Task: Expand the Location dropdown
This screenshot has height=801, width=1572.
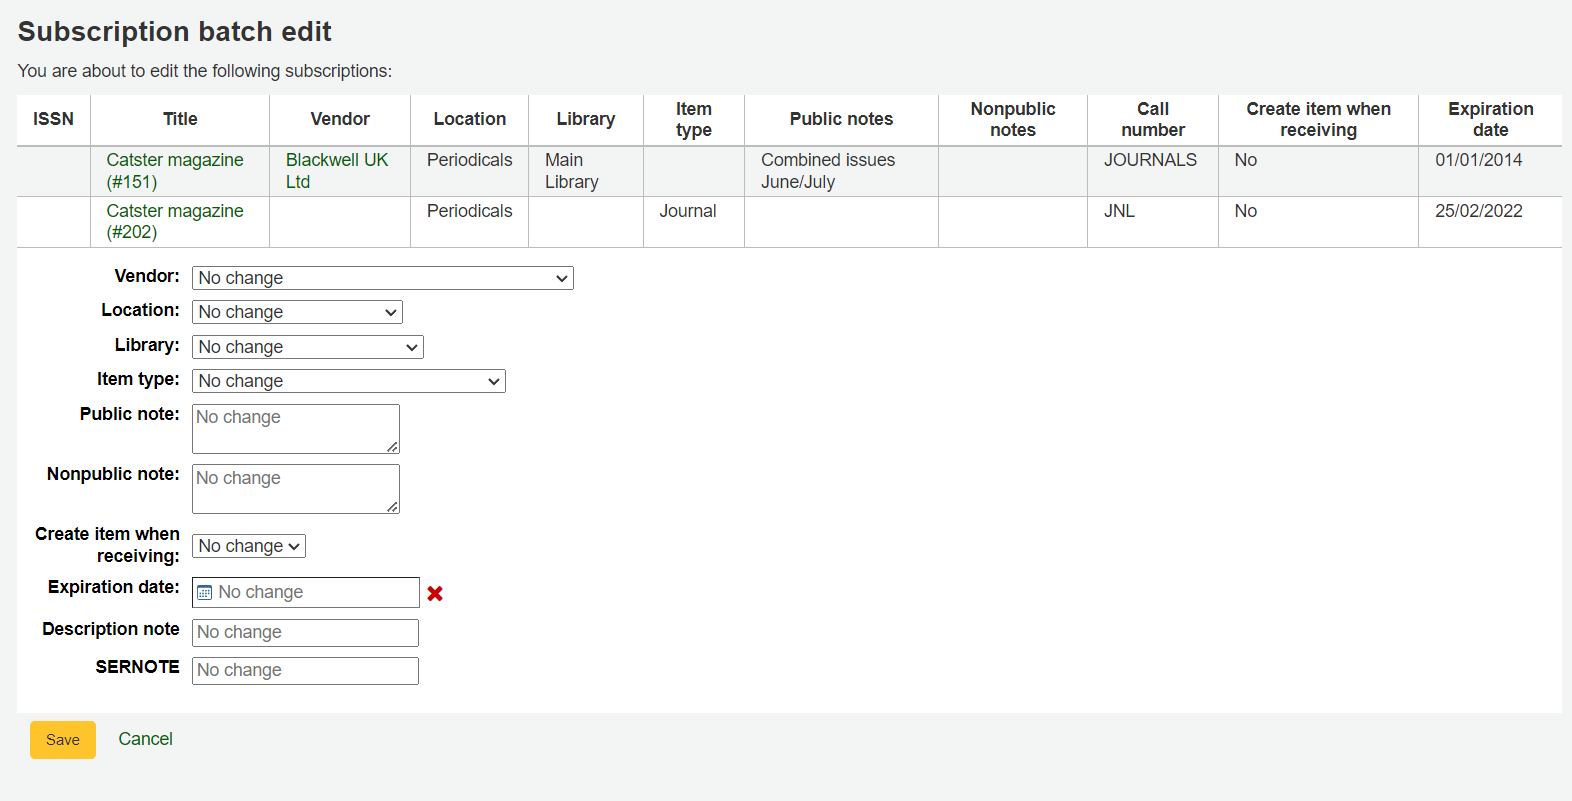Action: point(296,312)
